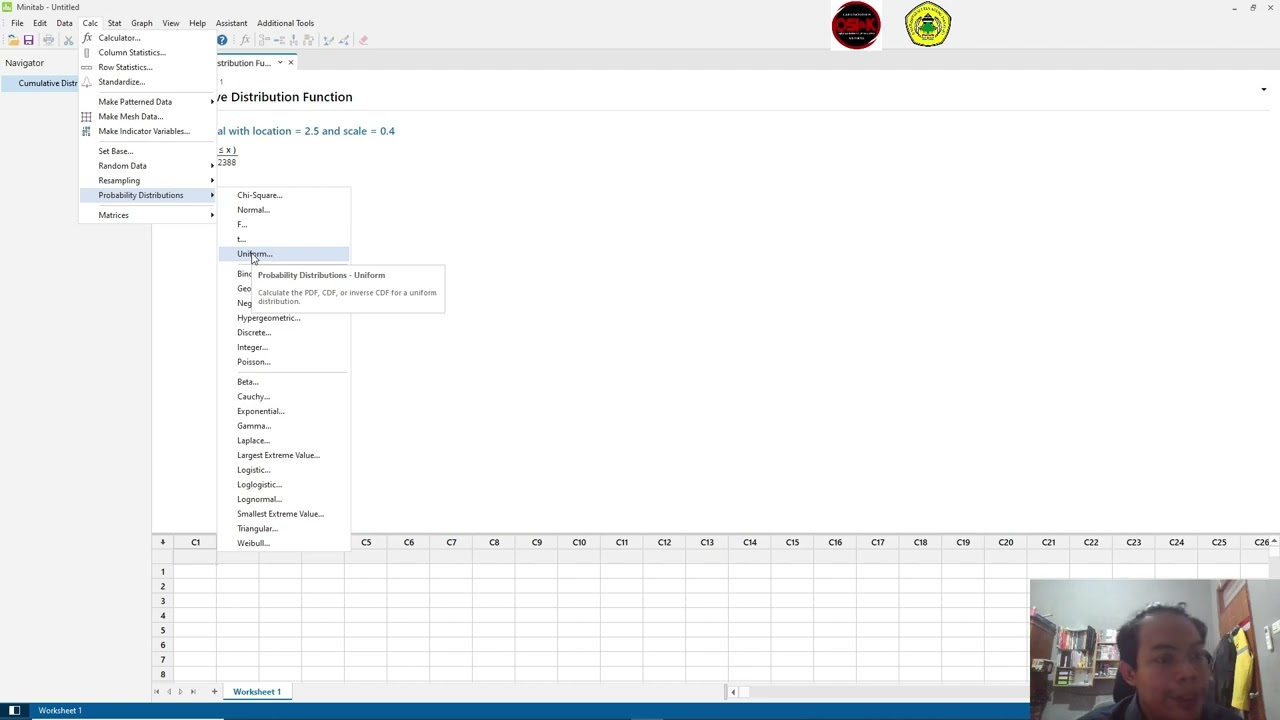Expand the Resampling submenu
Screen dimensions: 1280x720
148,180
